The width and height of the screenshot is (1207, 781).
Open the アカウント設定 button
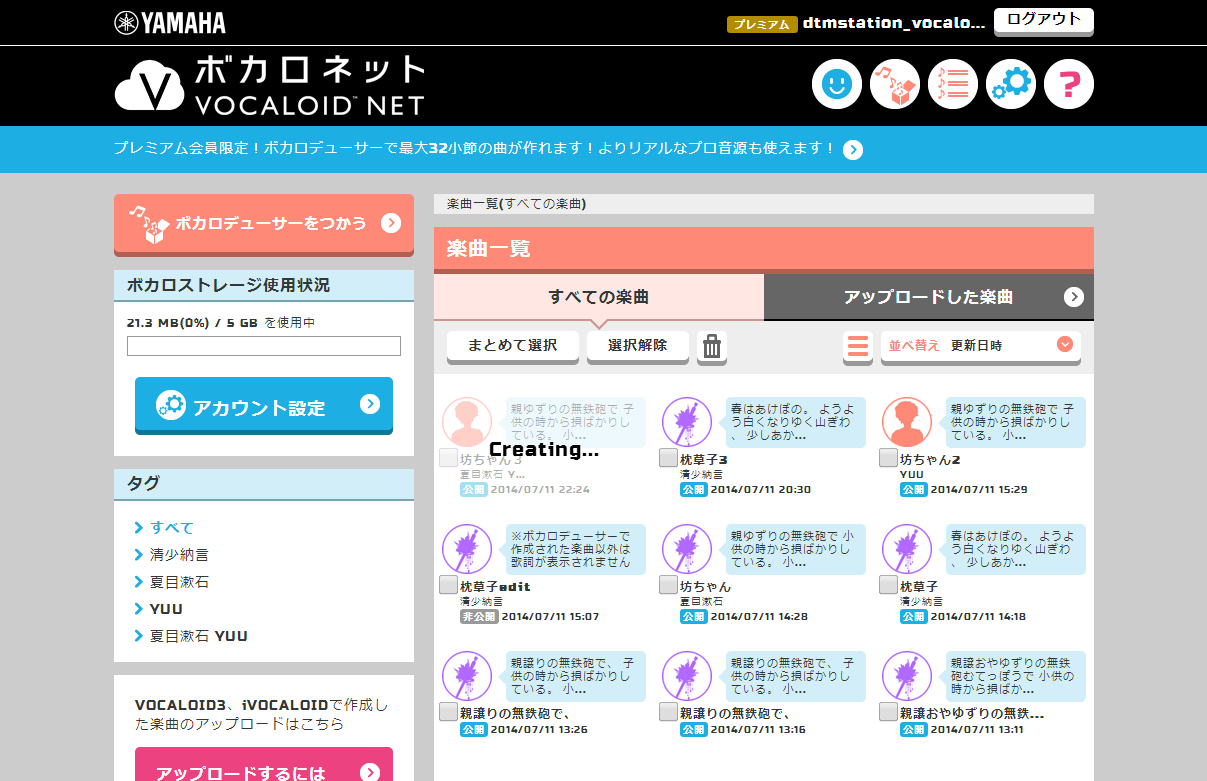(x=264, y=406)
